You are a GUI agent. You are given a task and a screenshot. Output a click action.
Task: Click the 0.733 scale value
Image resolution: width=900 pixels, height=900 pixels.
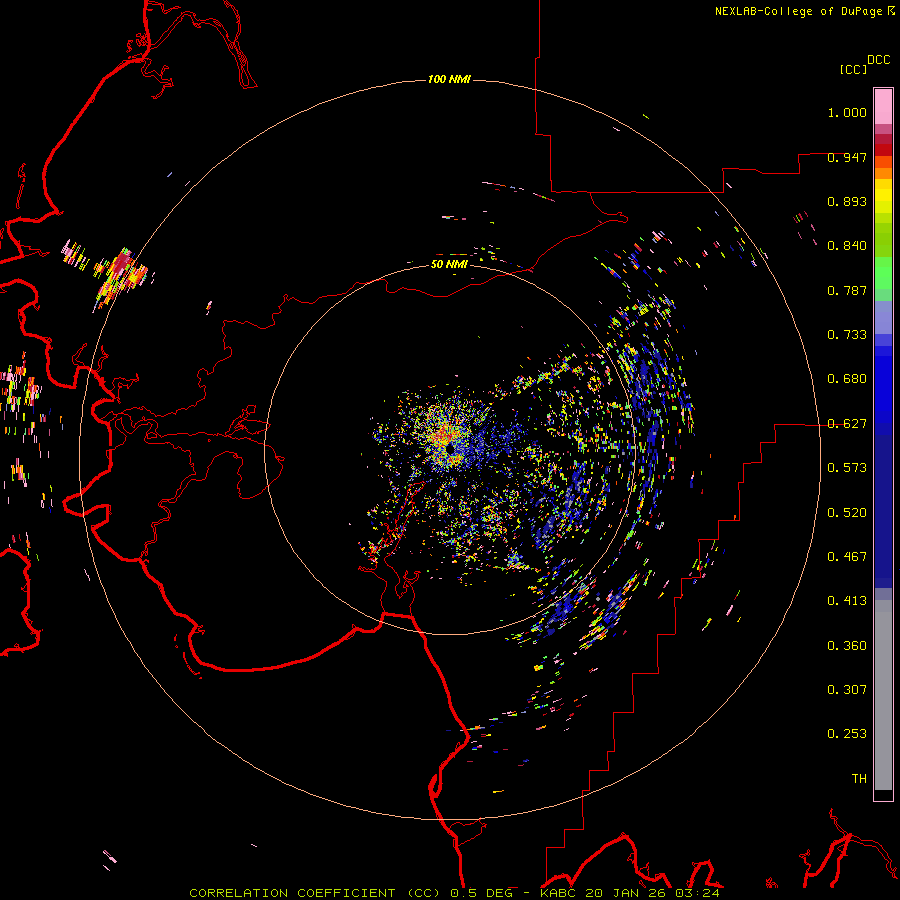click(x=847, y=335)
